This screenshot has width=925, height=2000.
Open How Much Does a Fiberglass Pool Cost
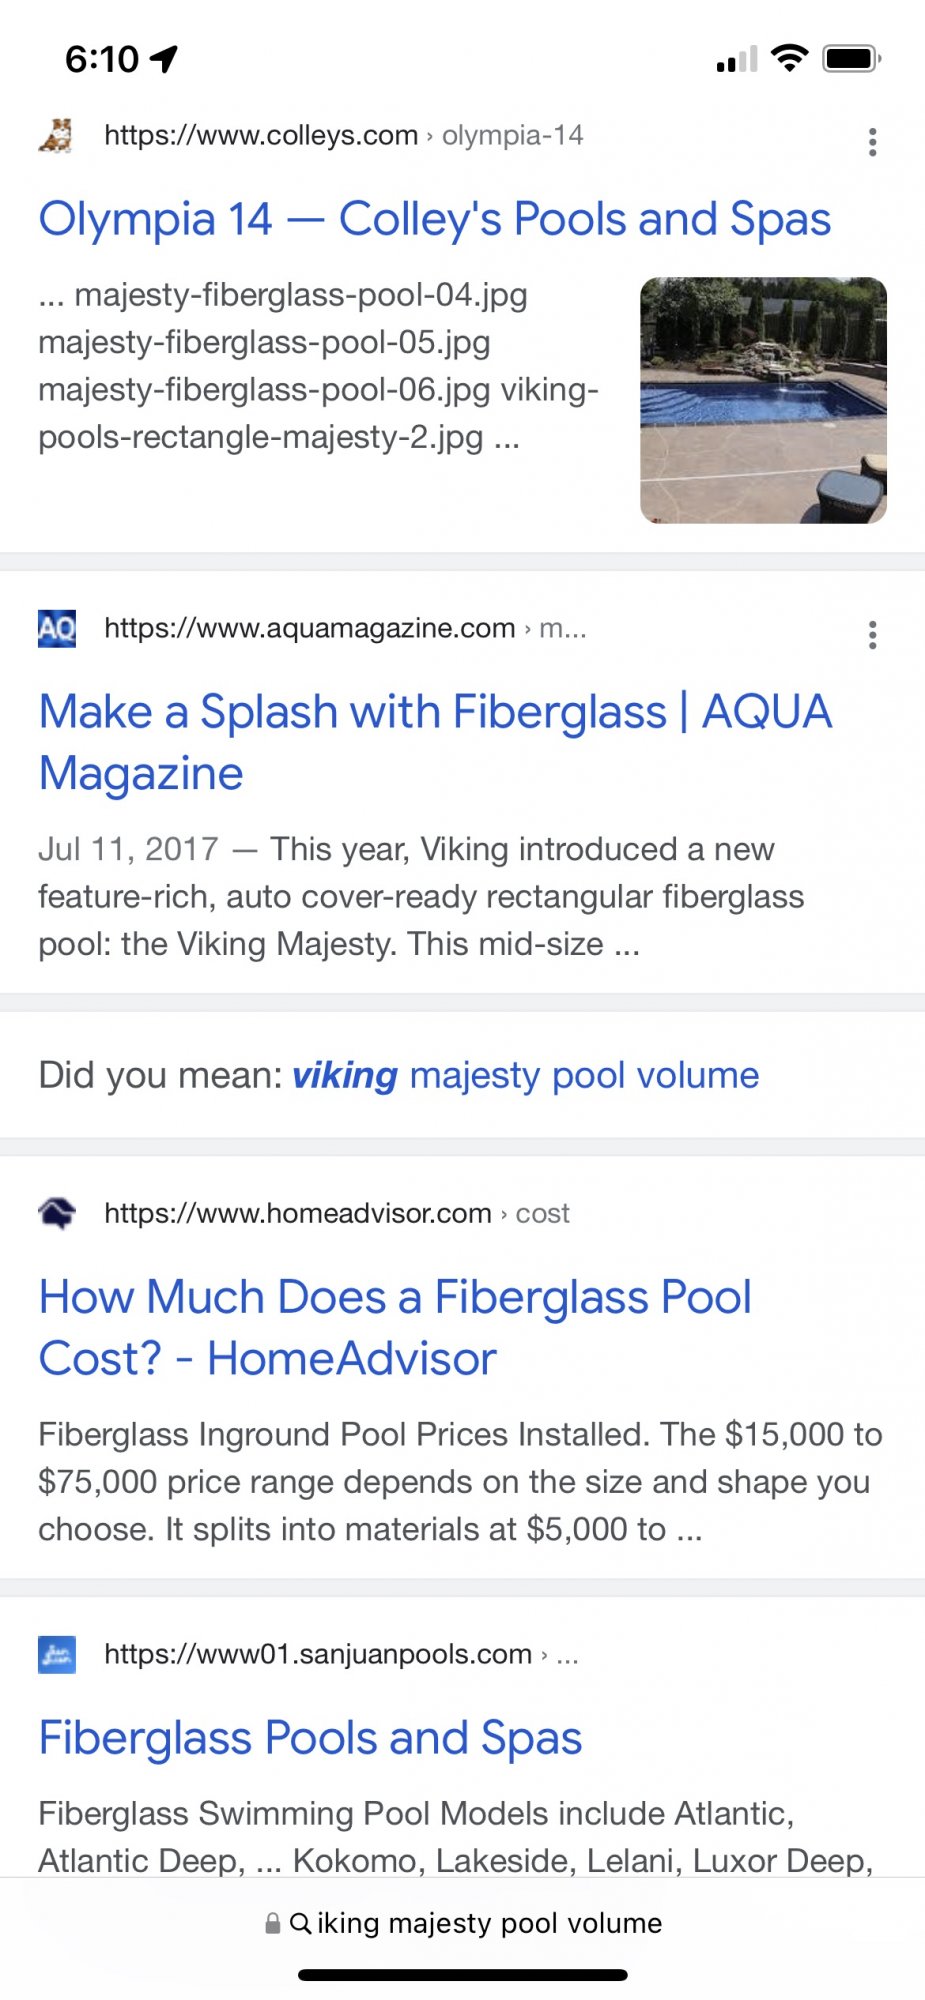tap(395, 1327)
